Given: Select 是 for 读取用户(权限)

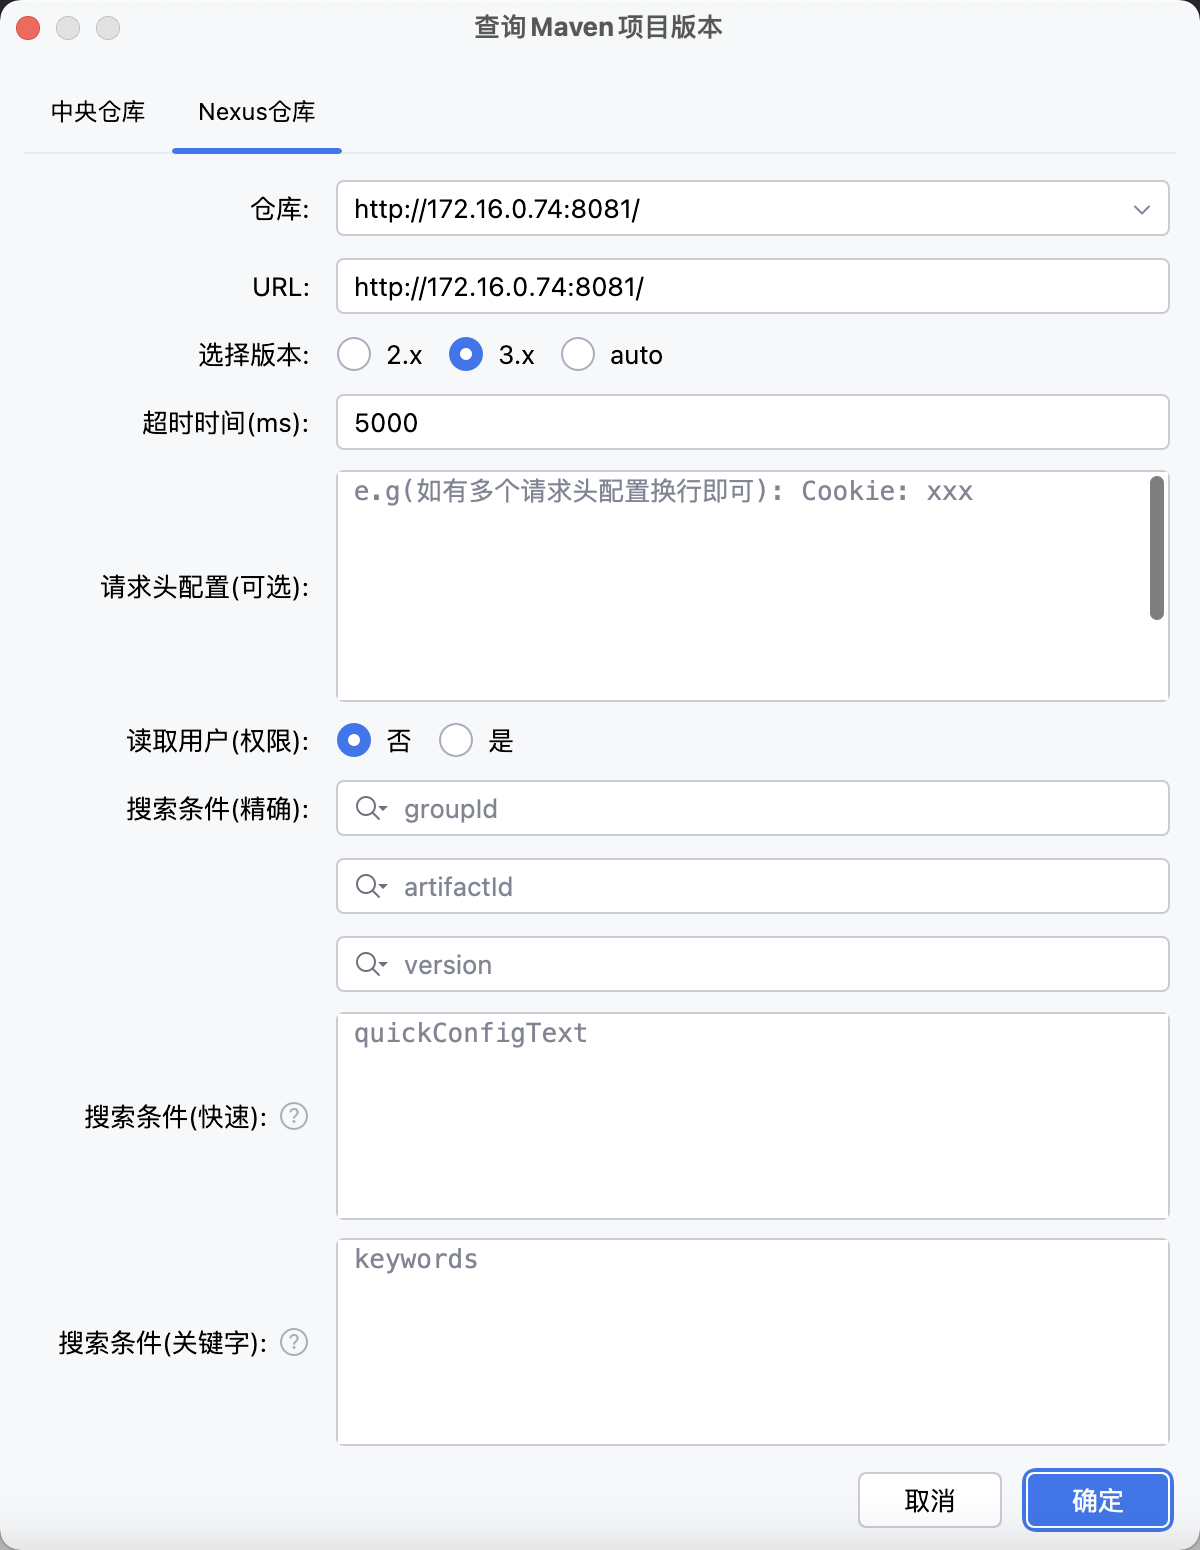Looking at the screenshot, I should (x=456, y=740).
